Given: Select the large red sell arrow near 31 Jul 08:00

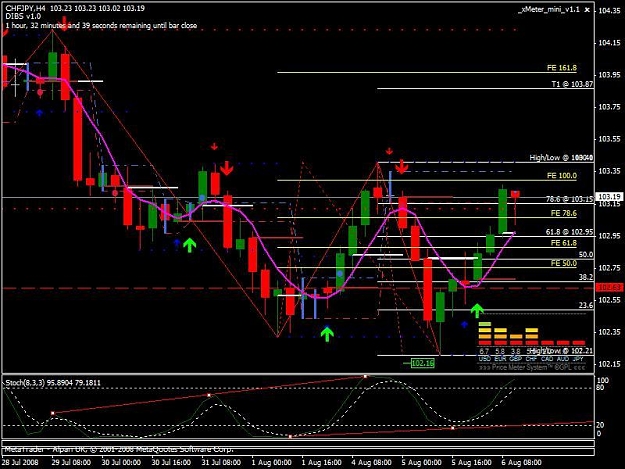Looking at the screenshot, I should coord(226,169).
